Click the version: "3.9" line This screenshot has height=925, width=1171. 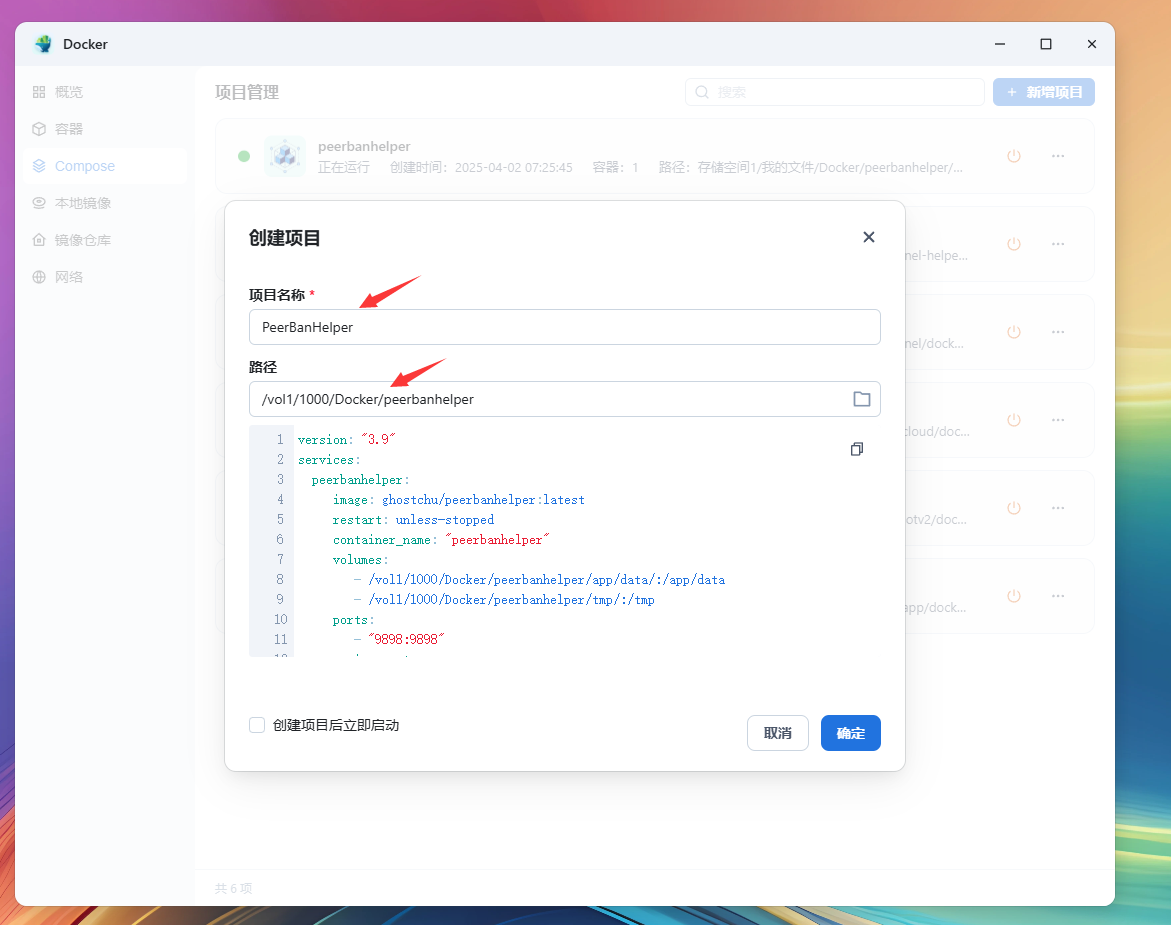point(347,440)
